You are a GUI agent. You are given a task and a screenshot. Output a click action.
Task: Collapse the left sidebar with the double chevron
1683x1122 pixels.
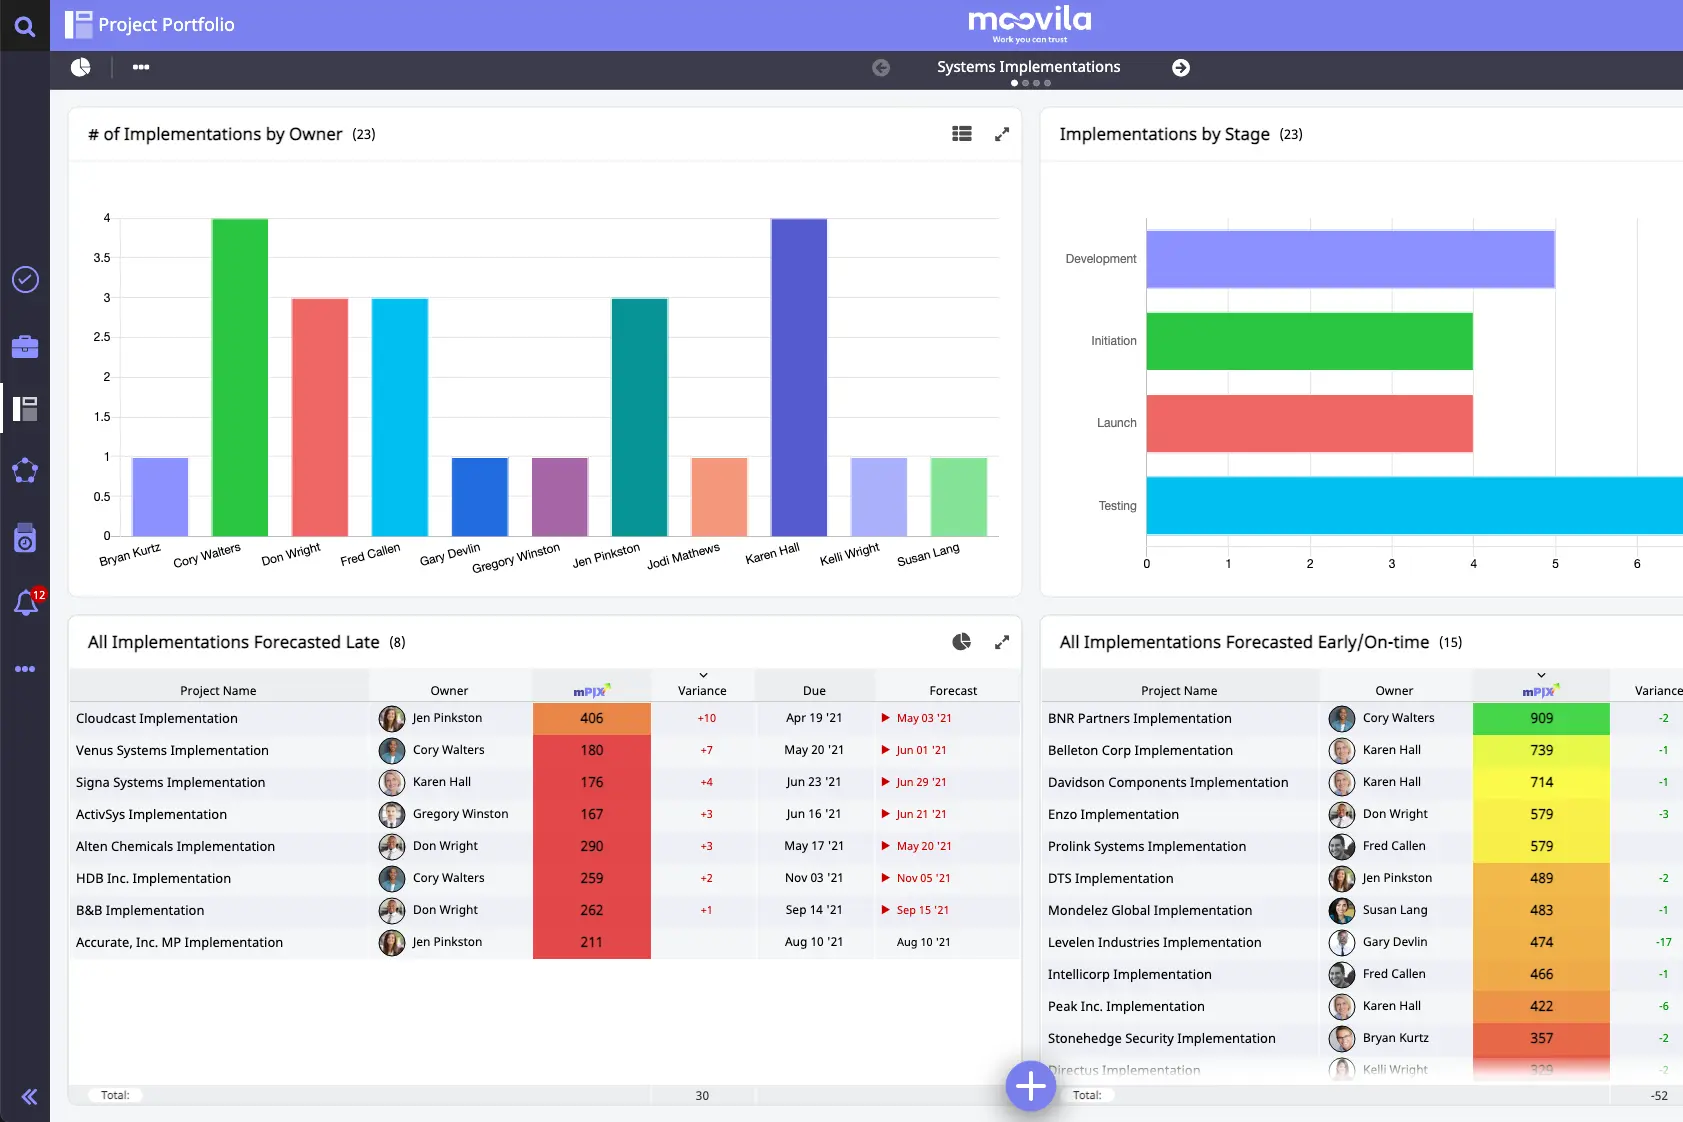coord(28,1096)
